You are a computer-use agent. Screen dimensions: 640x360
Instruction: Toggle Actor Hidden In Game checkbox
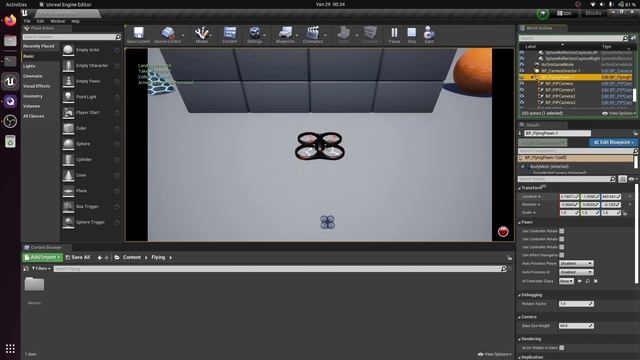pyautogui.click(x=562, y=348)
